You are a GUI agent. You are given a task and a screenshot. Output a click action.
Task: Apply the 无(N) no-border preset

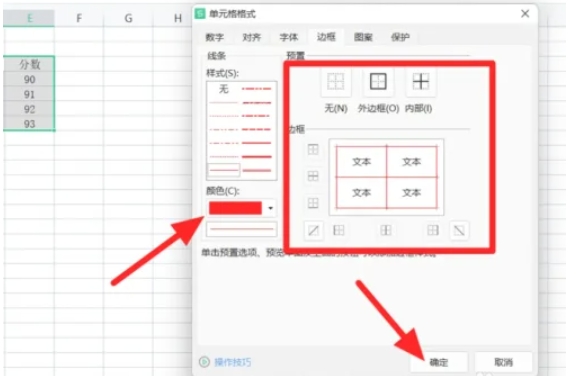[335, 82]
